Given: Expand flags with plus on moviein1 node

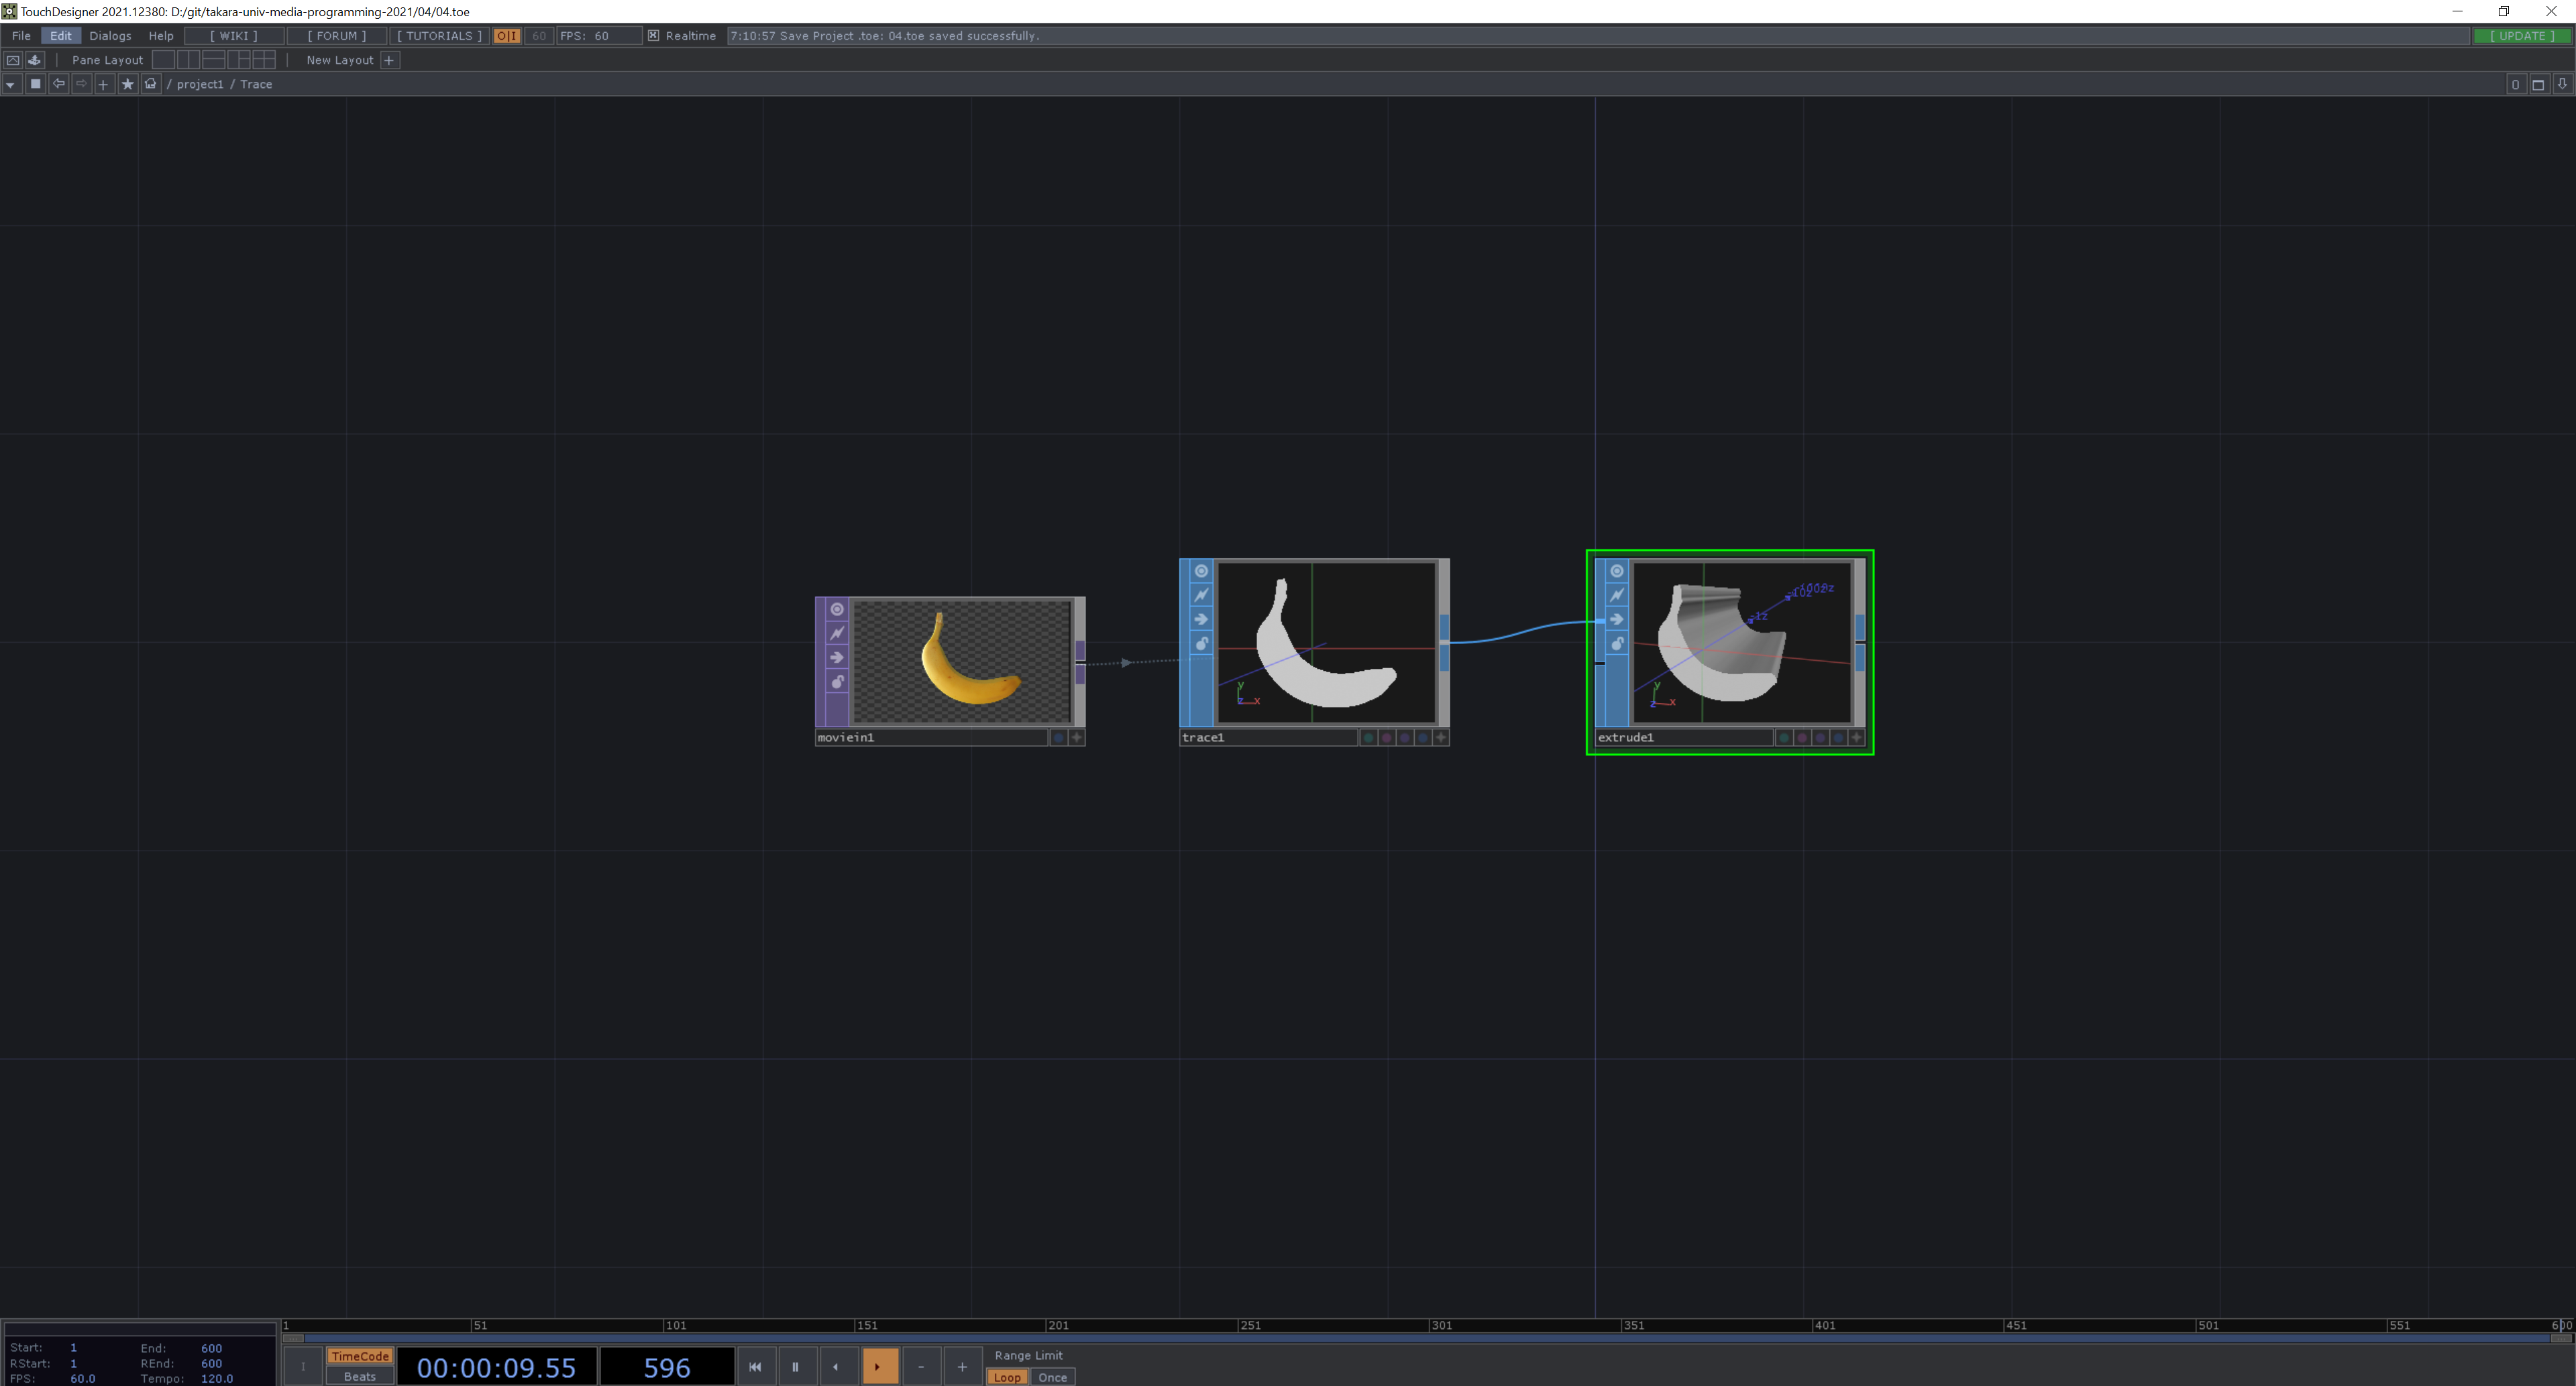Looking at the screenshot, I should pyautogui.click(x=1076, y=737).
